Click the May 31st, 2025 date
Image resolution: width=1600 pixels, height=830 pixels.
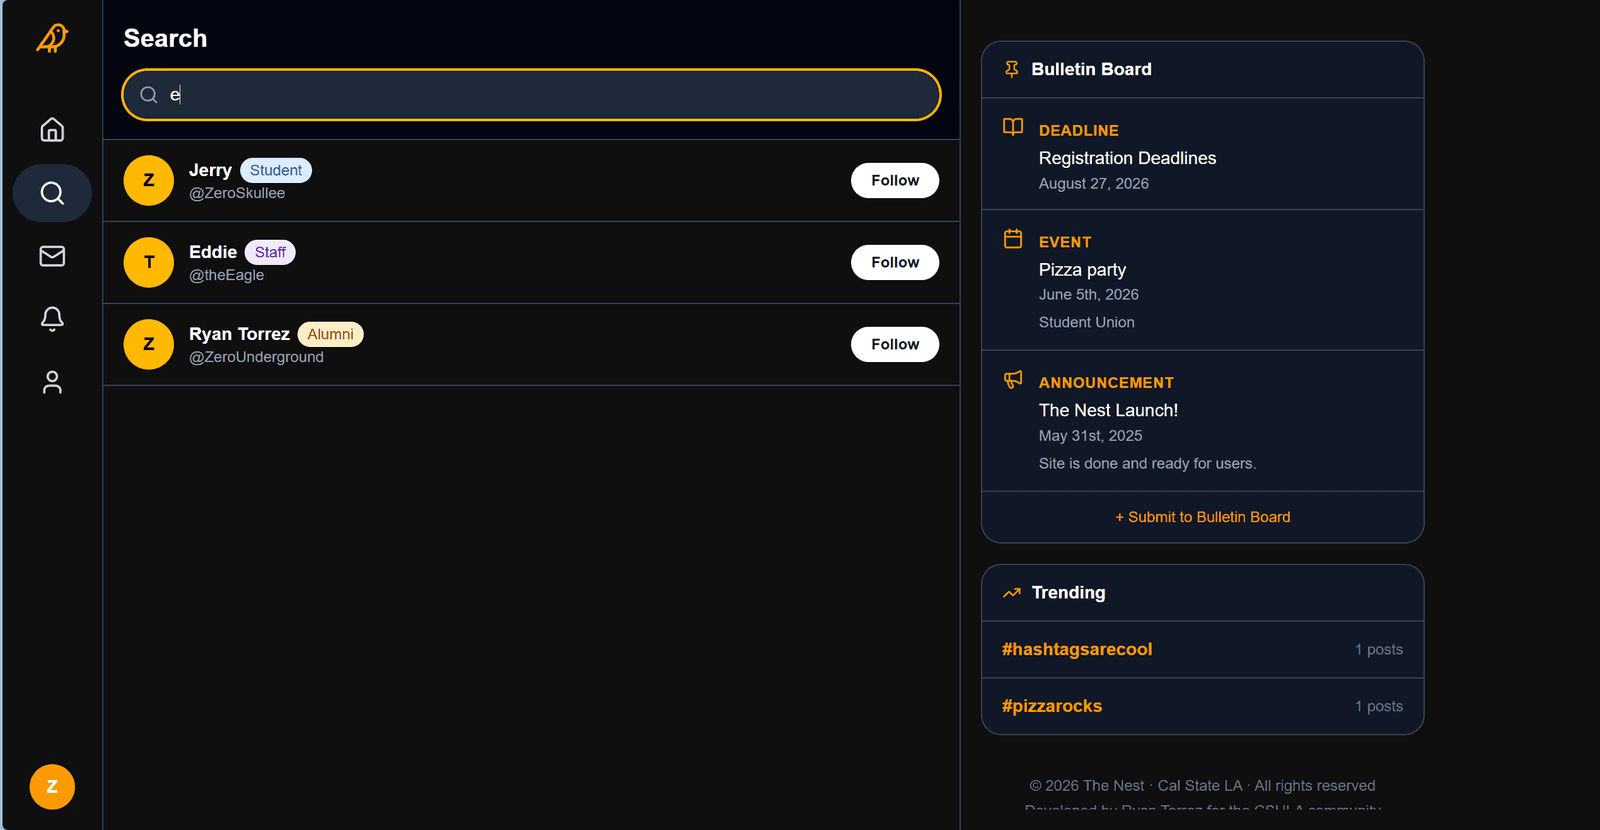click(x=1091, y=435)
